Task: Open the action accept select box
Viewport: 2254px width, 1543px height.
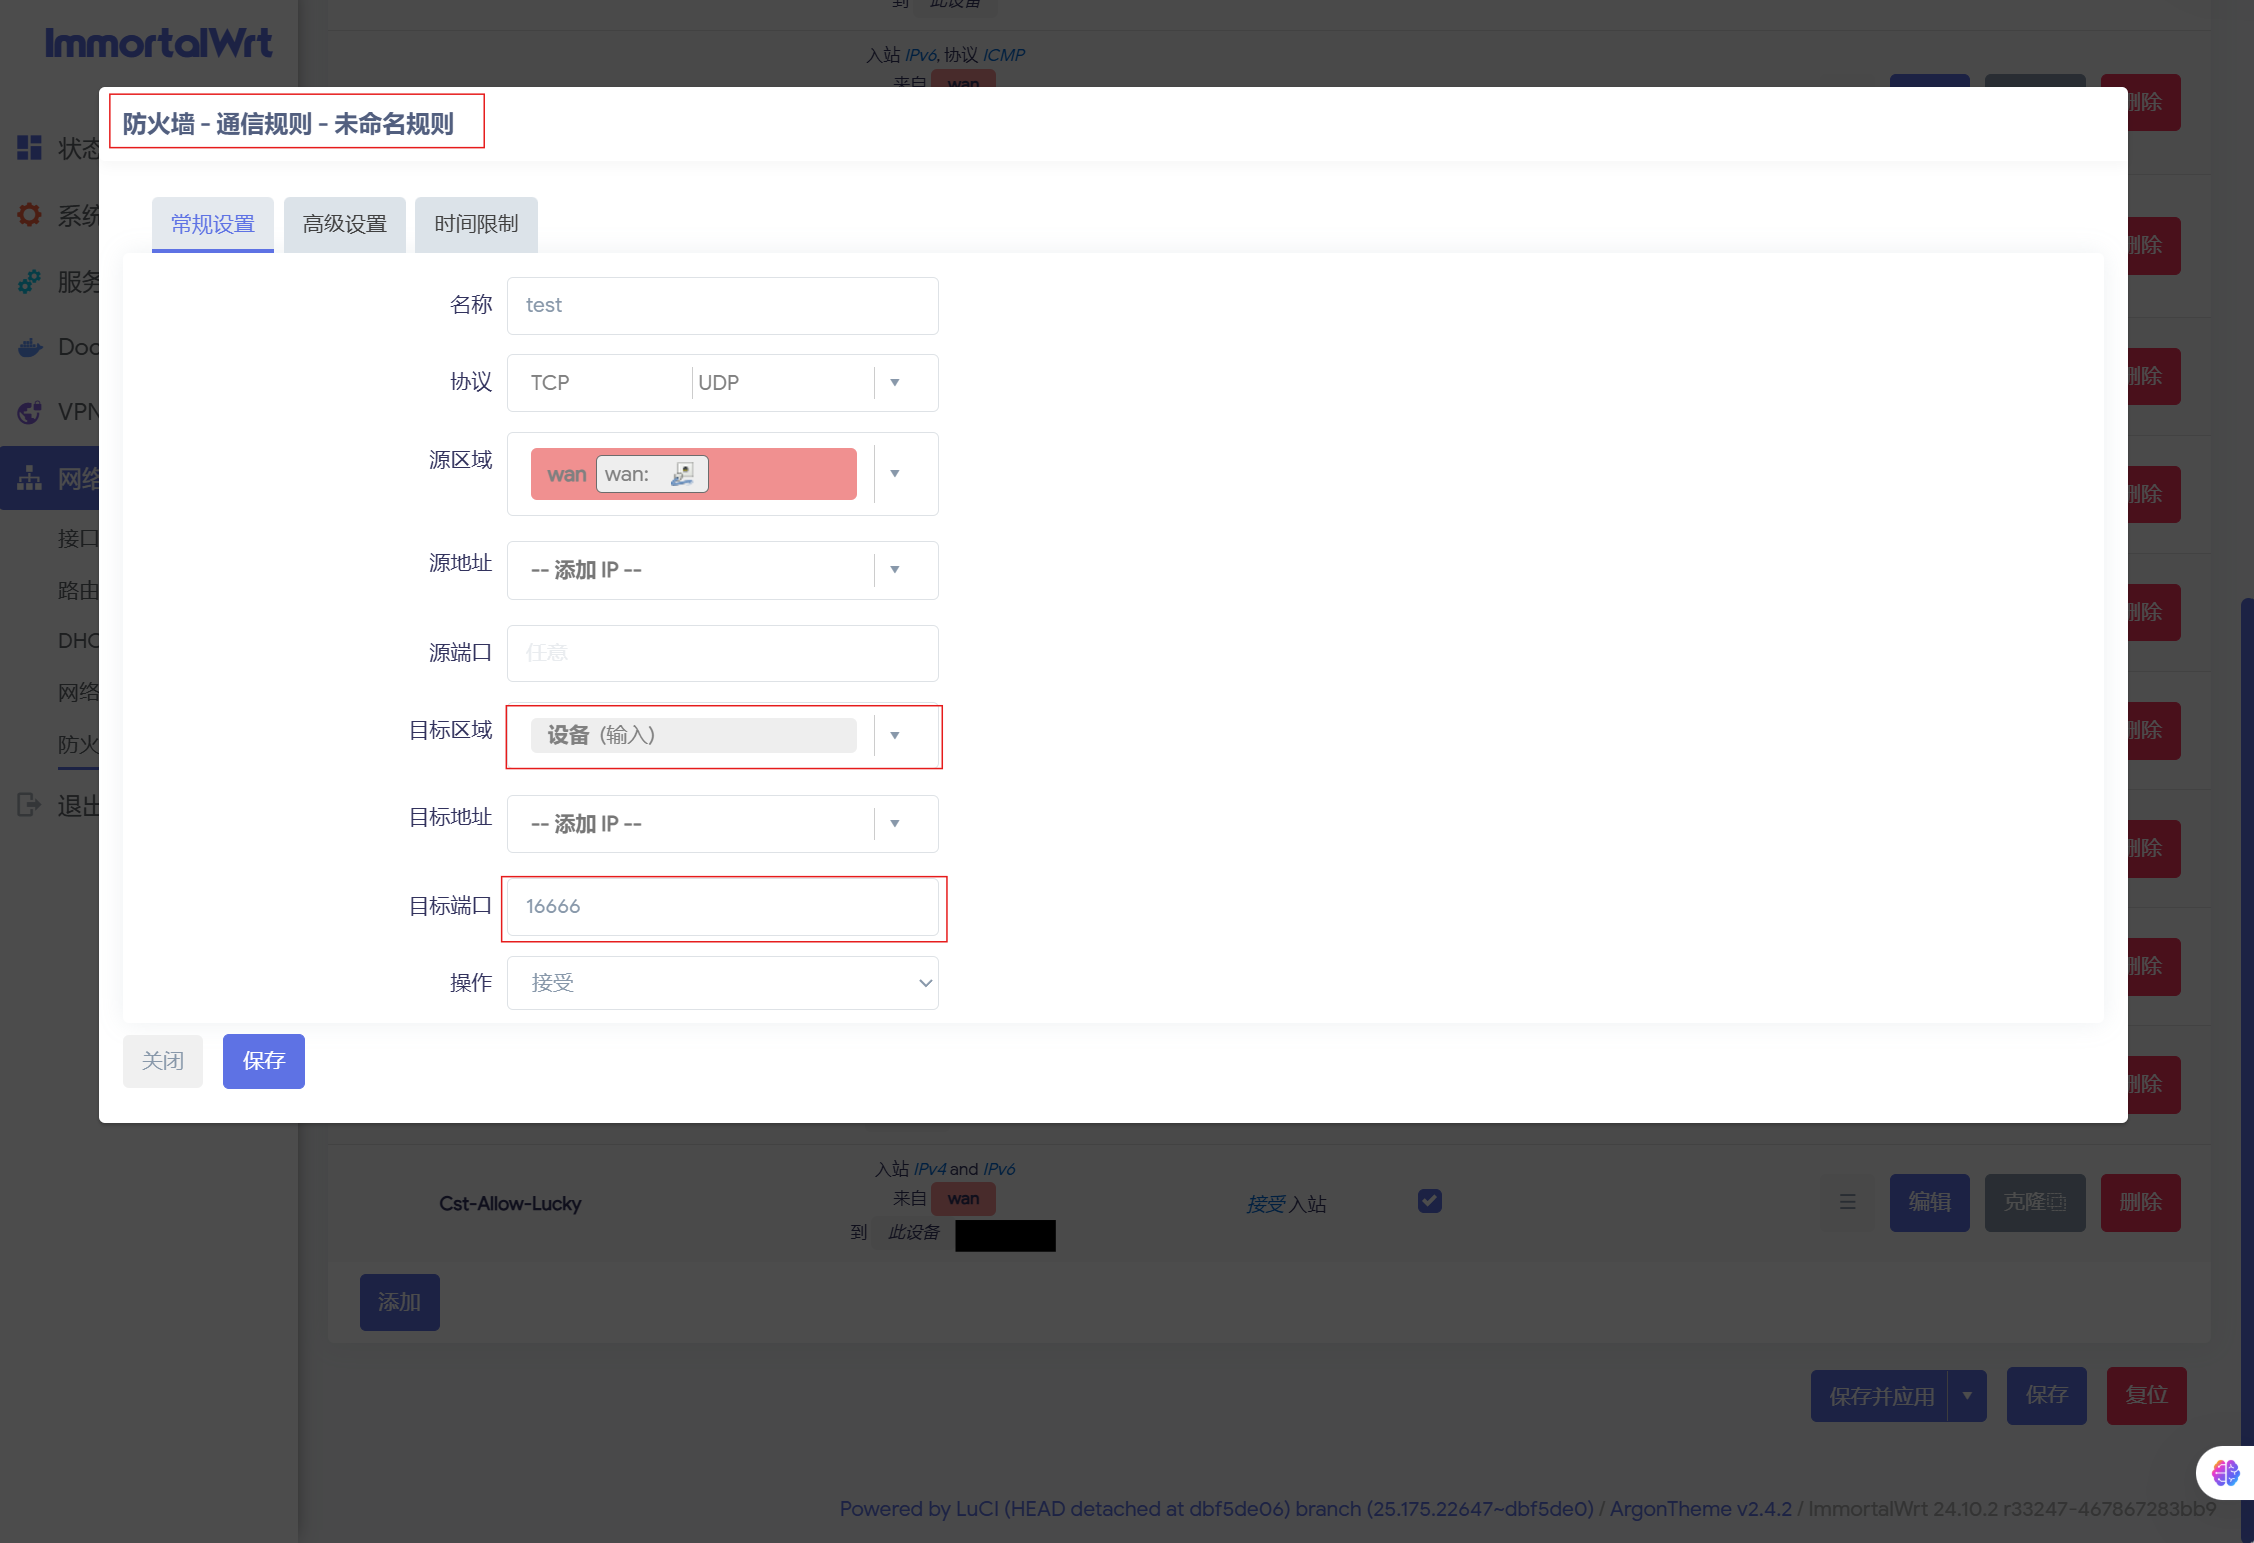Action: click(723, 983)
